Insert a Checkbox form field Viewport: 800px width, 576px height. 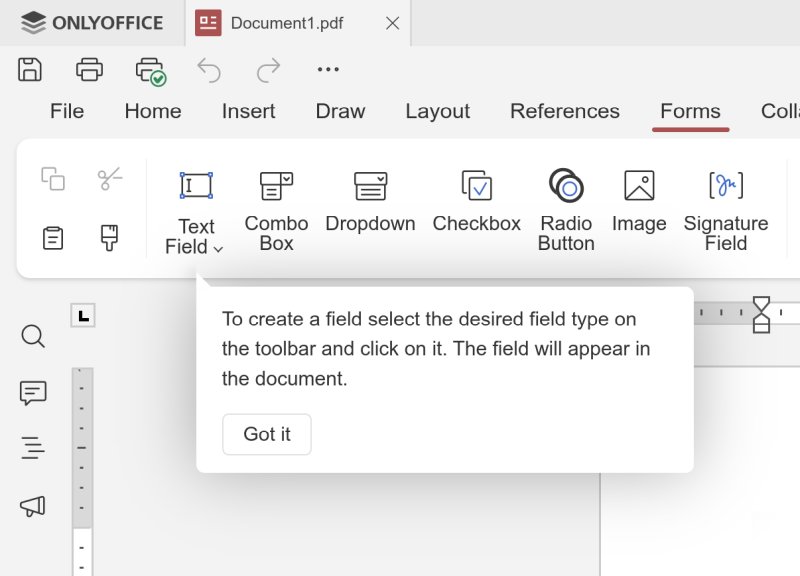coord(476,200)
